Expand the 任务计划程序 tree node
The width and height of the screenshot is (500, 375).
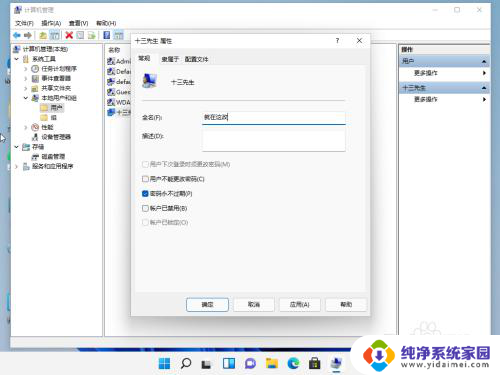tap(26, 69)
